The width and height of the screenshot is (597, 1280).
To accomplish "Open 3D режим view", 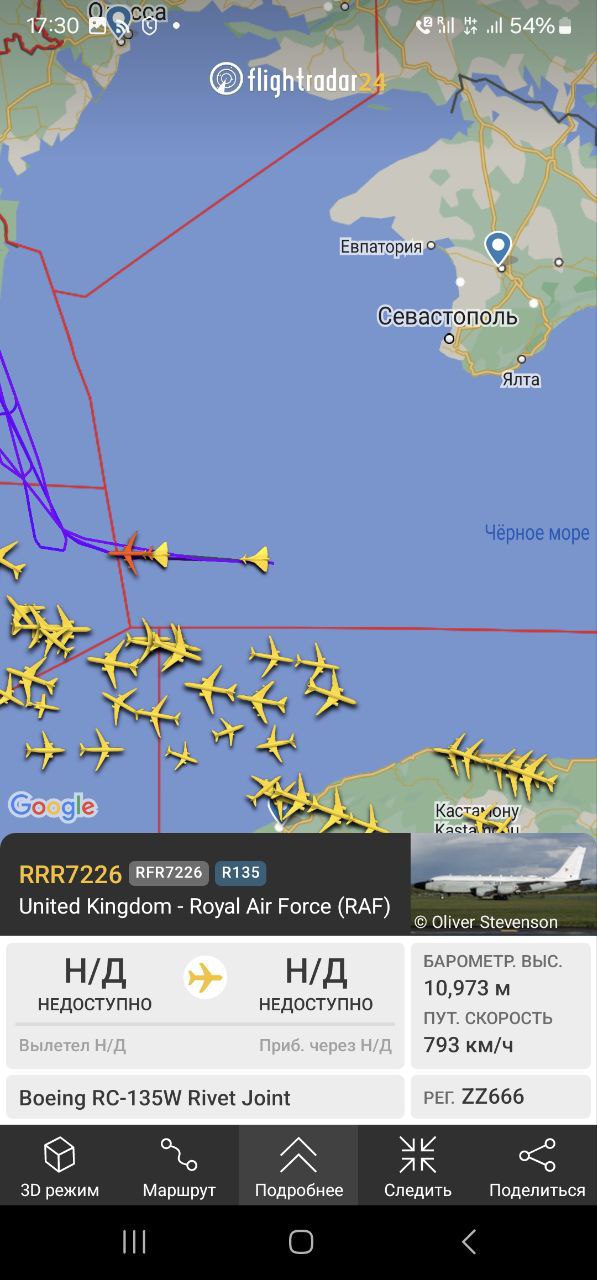I will click(x=60, y=1165).
